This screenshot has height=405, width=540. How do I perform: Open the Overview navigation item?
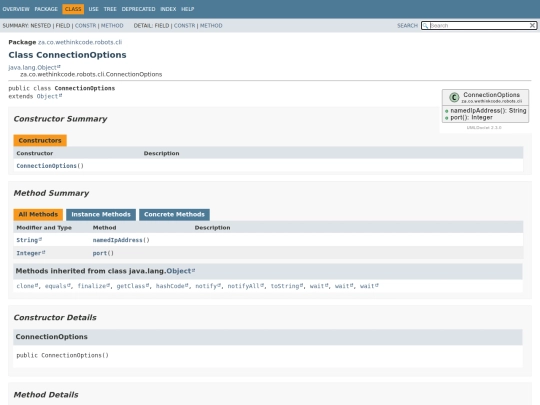tap(16, 9)
